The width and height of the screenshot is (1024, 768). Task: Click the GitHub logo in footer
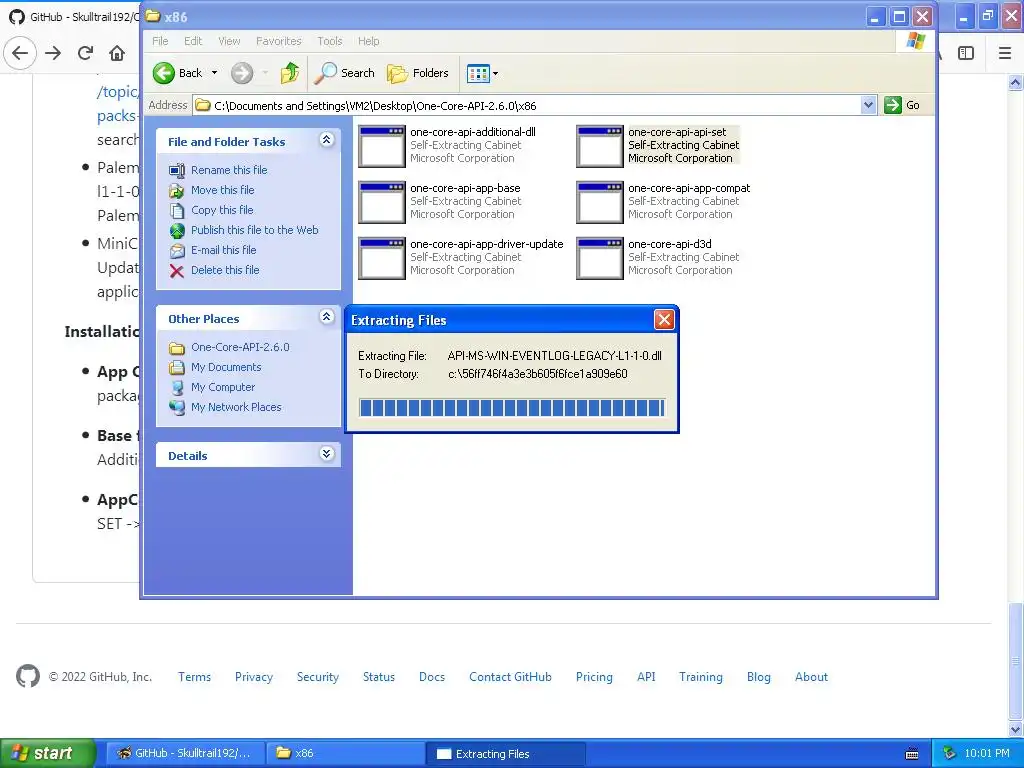tap(27, 677)
